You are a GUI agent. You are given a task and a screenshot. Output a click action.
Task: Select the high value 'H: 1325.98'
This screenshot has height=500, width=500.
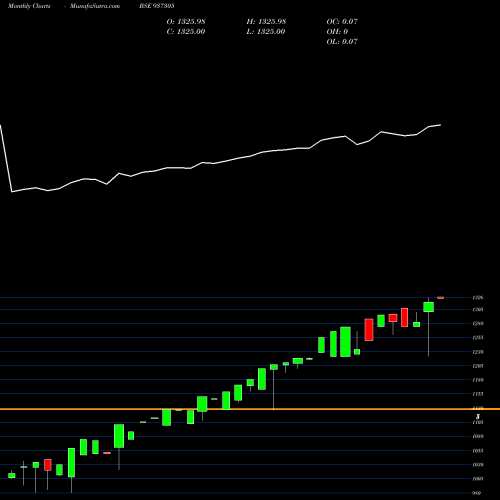pyautogui.click(x=266, y=22)
